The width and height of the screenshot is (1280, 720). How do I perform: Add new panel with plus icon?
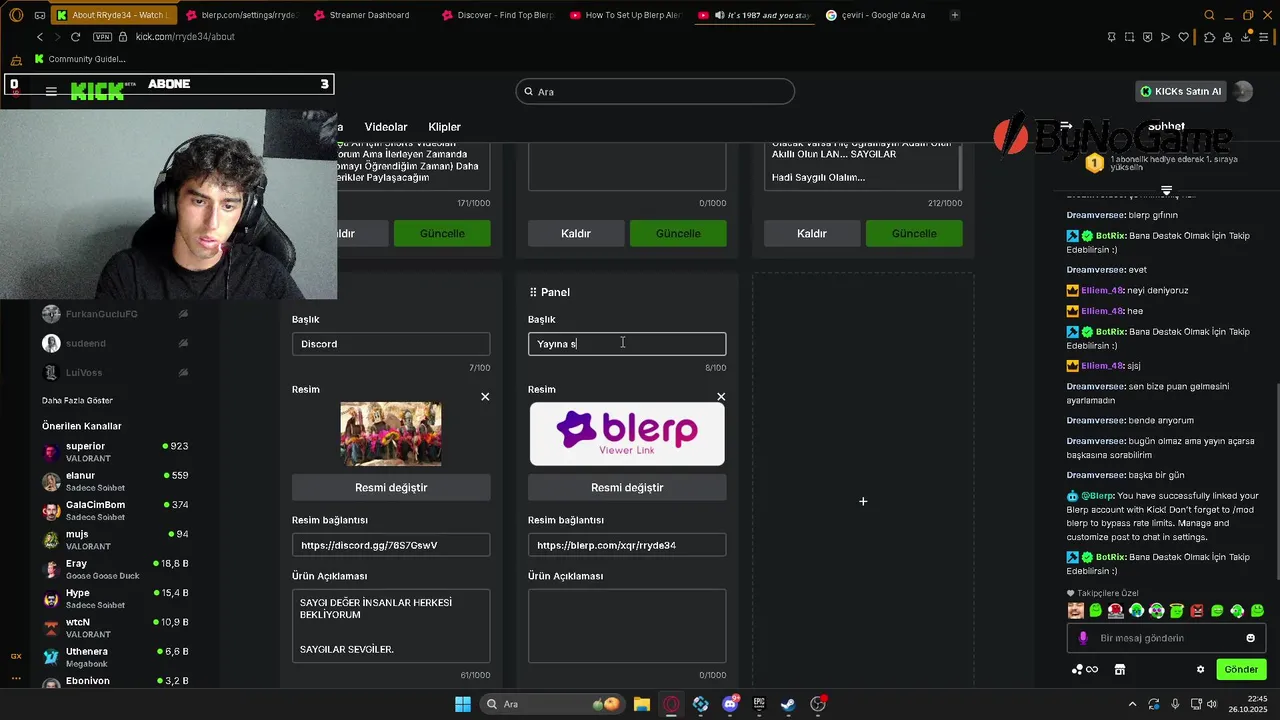pyautogui.click(x=863, y=501)
